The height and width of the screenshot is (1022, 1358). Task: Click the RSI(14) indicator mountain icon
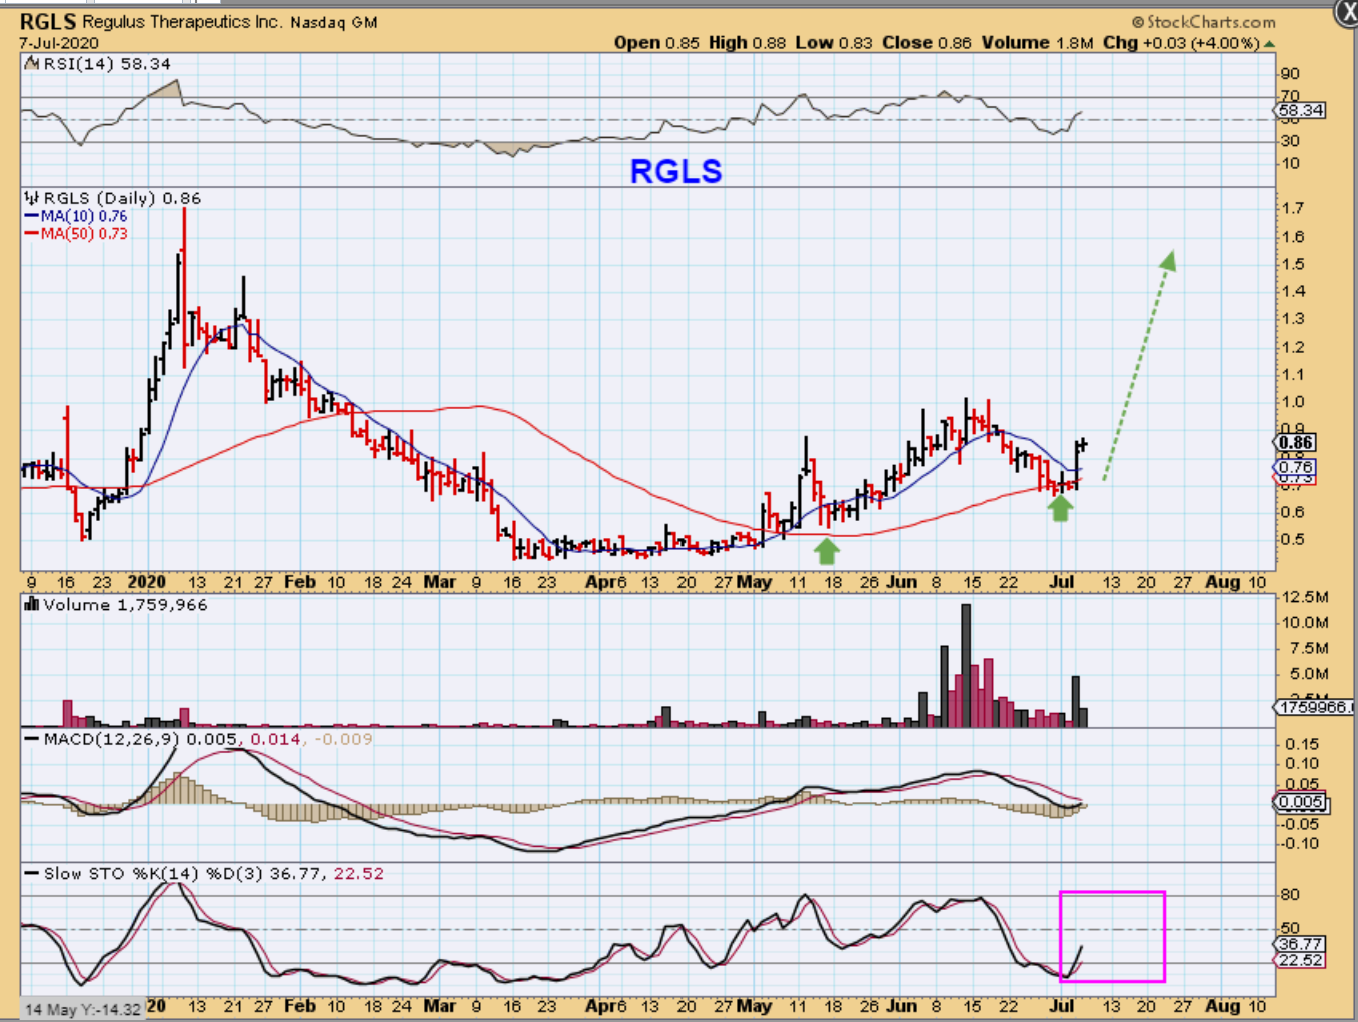coord(32,64)
